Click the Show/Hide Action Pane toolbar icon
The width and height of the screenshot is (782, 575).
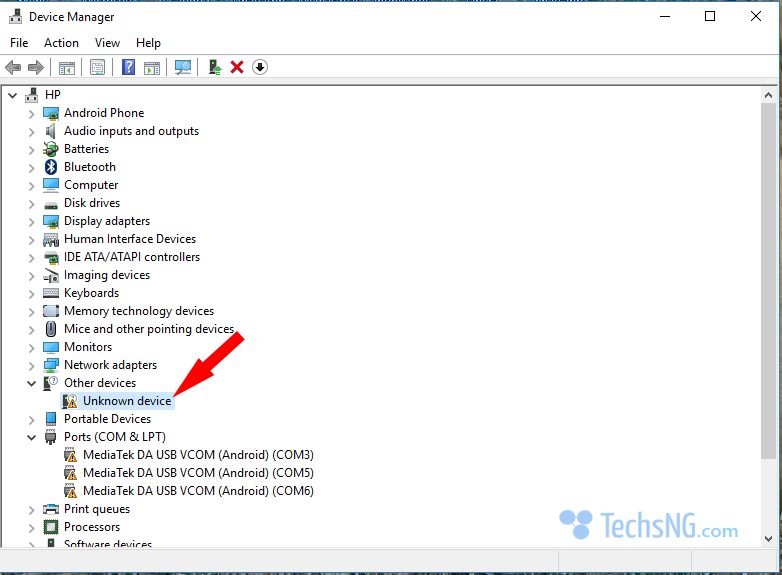tap(152, 67)
